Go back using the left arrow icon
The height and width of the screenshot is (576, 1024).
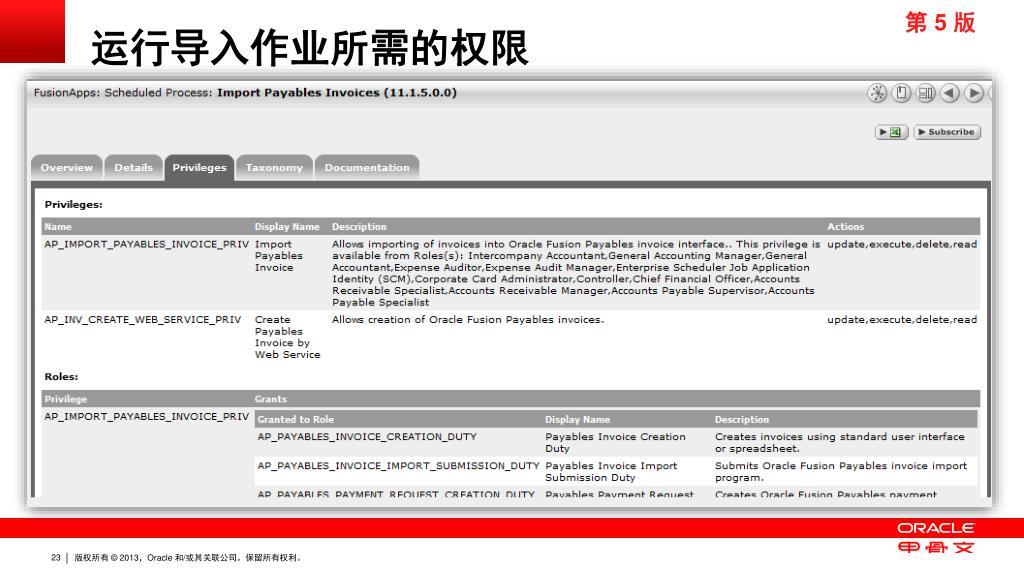[x=950, y=93]
